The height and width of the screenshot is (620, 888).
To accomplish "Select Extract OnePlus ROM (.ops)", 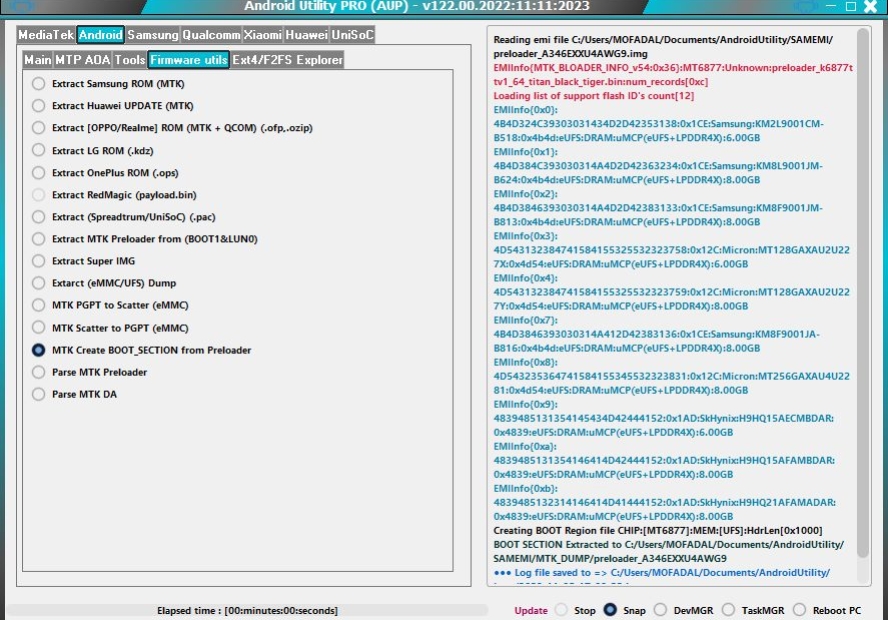I will click(38, 173).
